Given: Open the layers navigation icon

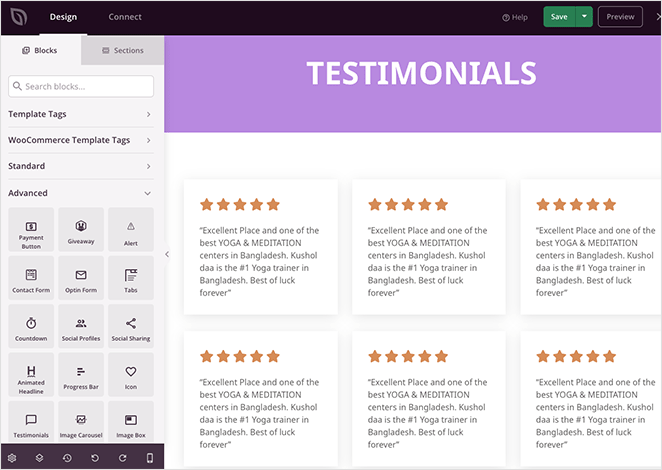Looking at the screenshot, I should (39, 458).
